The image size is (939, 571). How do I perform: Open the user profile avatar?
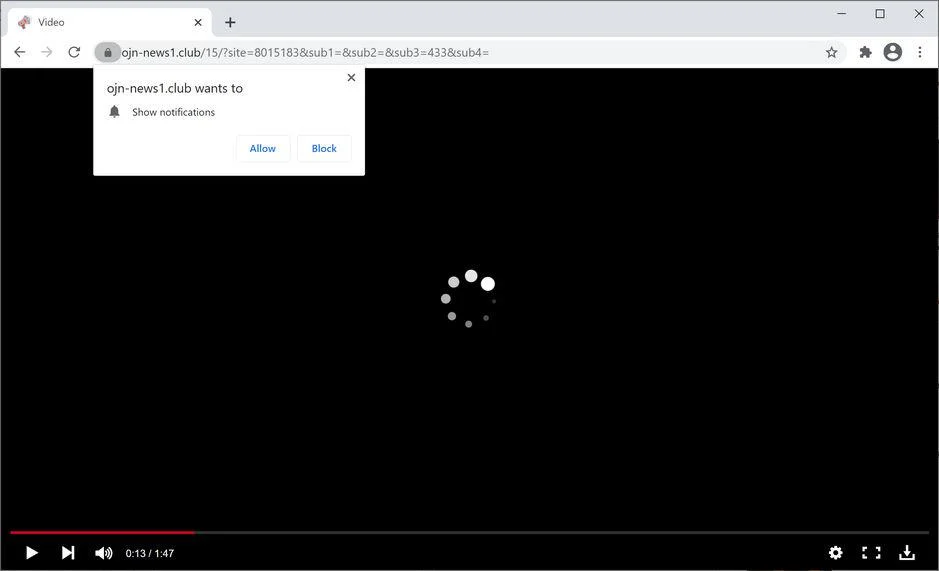(892, 52)
